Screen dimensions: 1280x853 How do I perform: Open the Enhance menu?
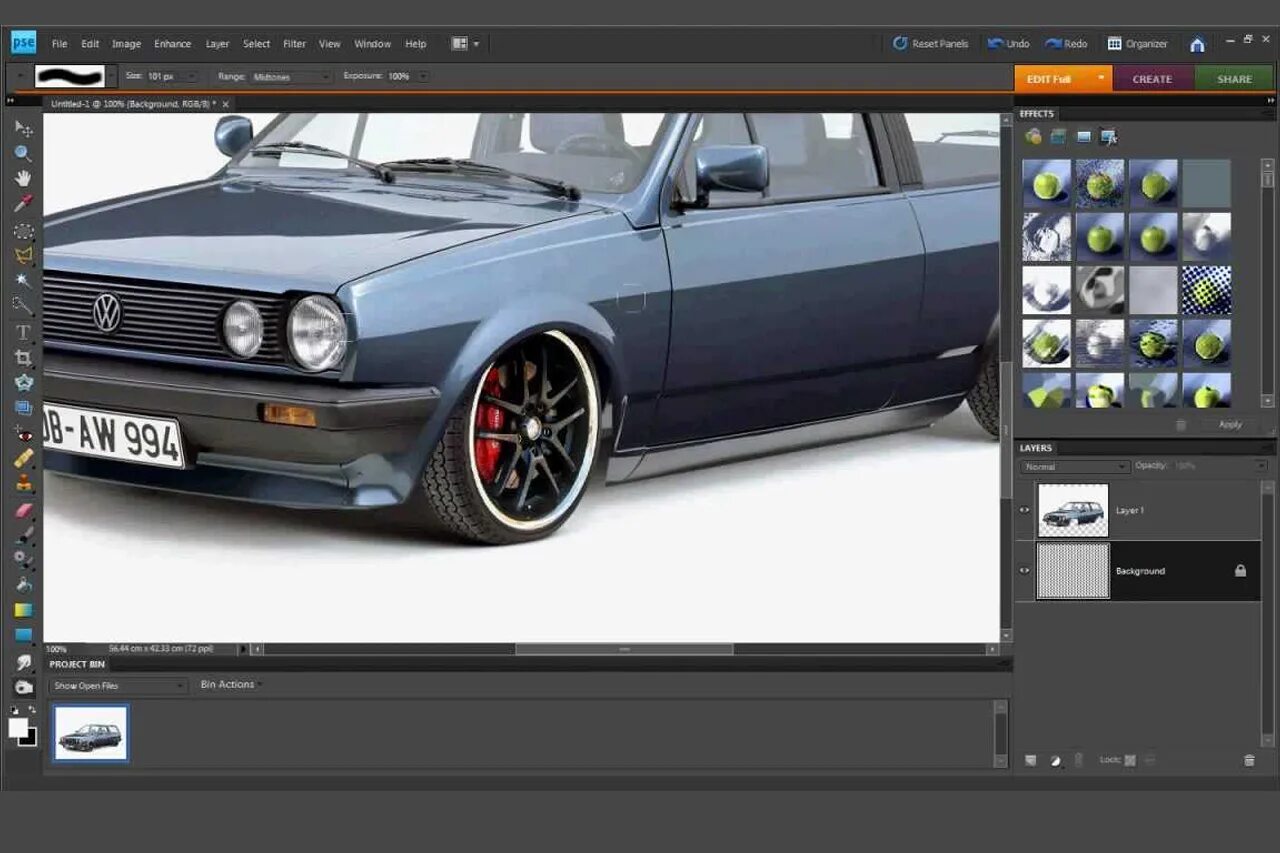[172, 44]
